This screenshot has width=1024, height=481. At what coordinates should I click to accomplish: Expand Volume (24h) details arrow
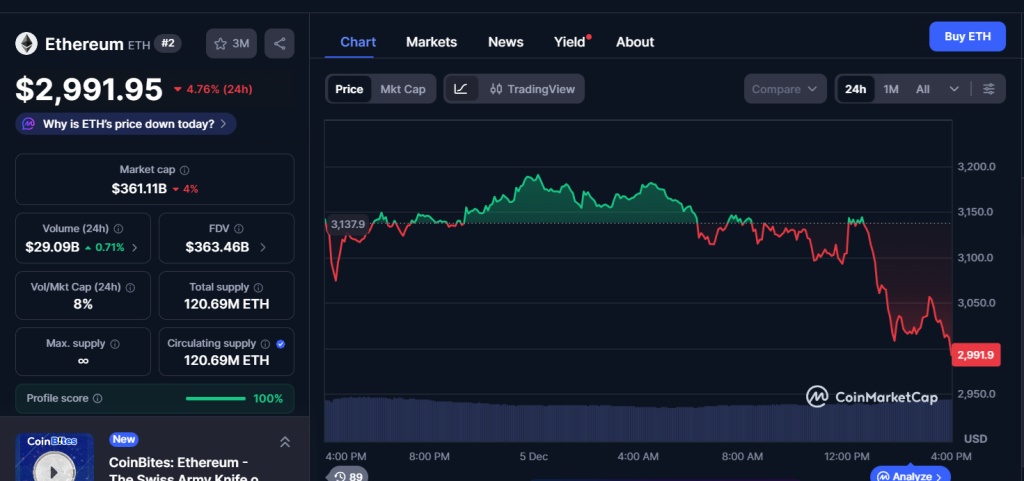coord(135,247)
